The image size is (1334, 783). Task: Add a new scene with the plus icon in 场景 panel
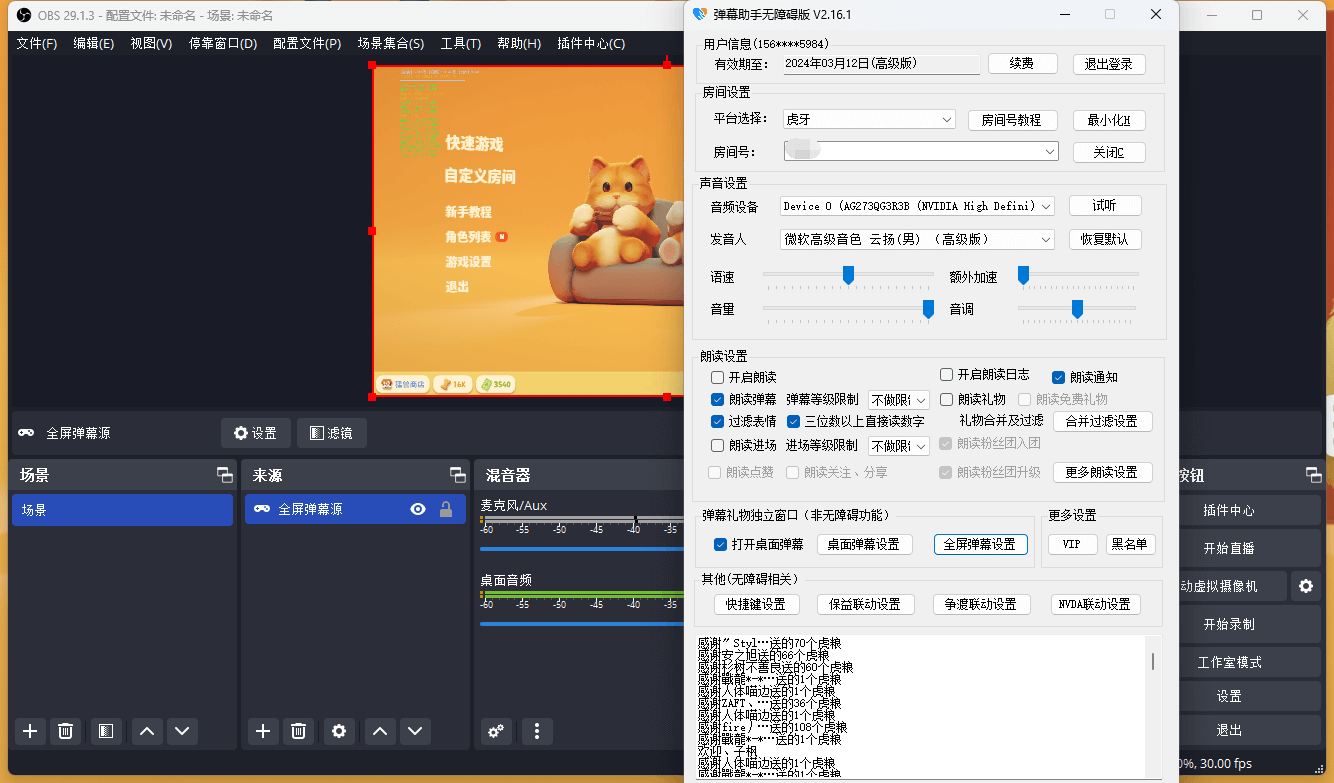pyautogui.click(x=30, y=731)
